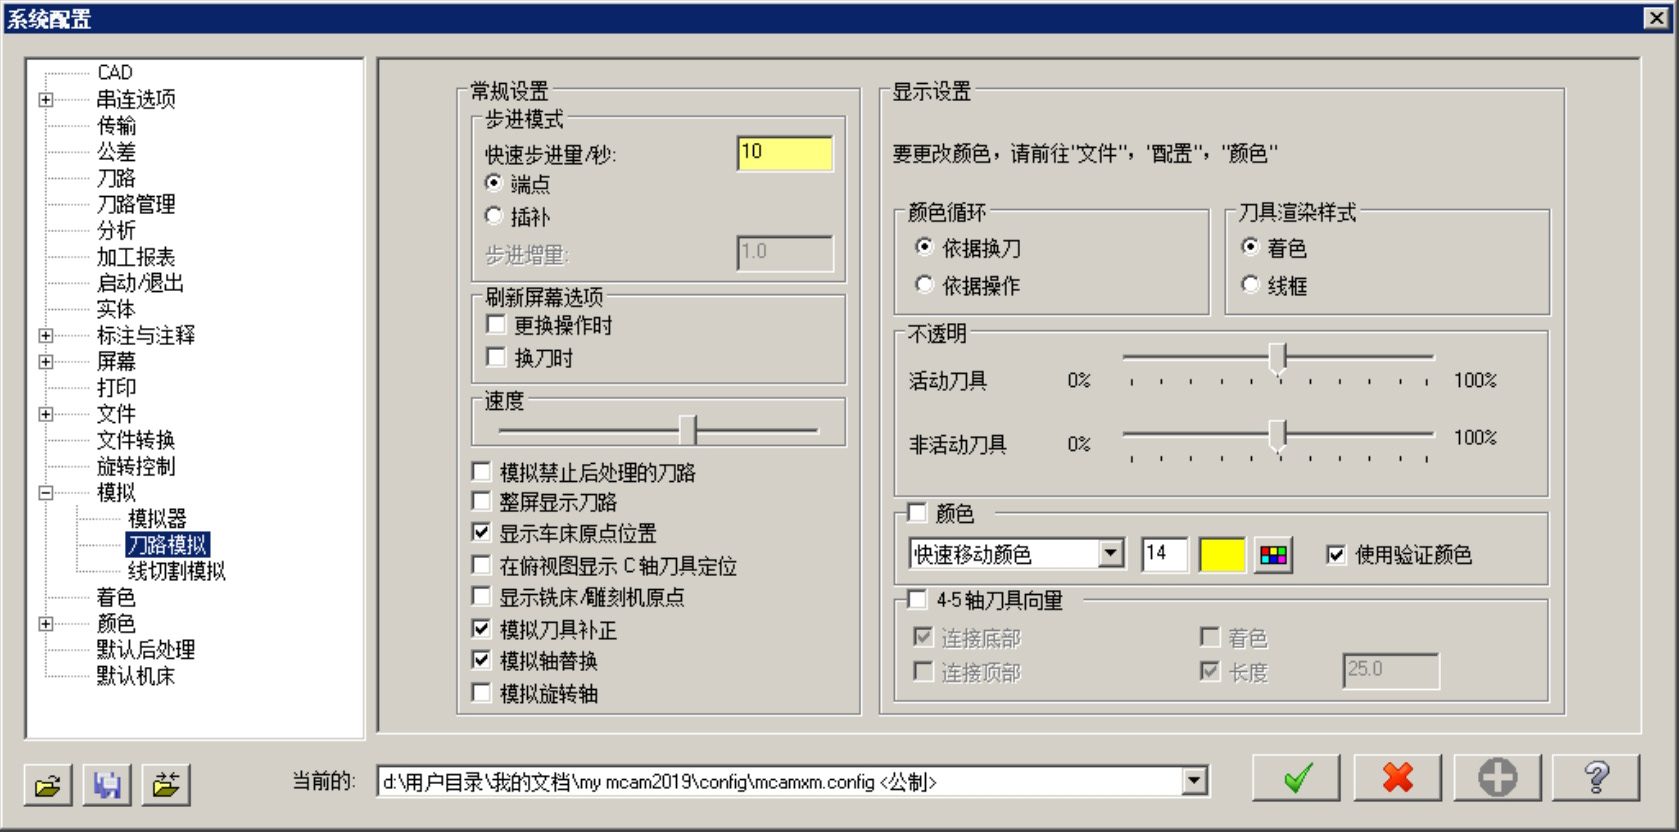The image size is (1679, 832).
Task: Select 线切割模拟 tree item
Action: pos(177,571)
